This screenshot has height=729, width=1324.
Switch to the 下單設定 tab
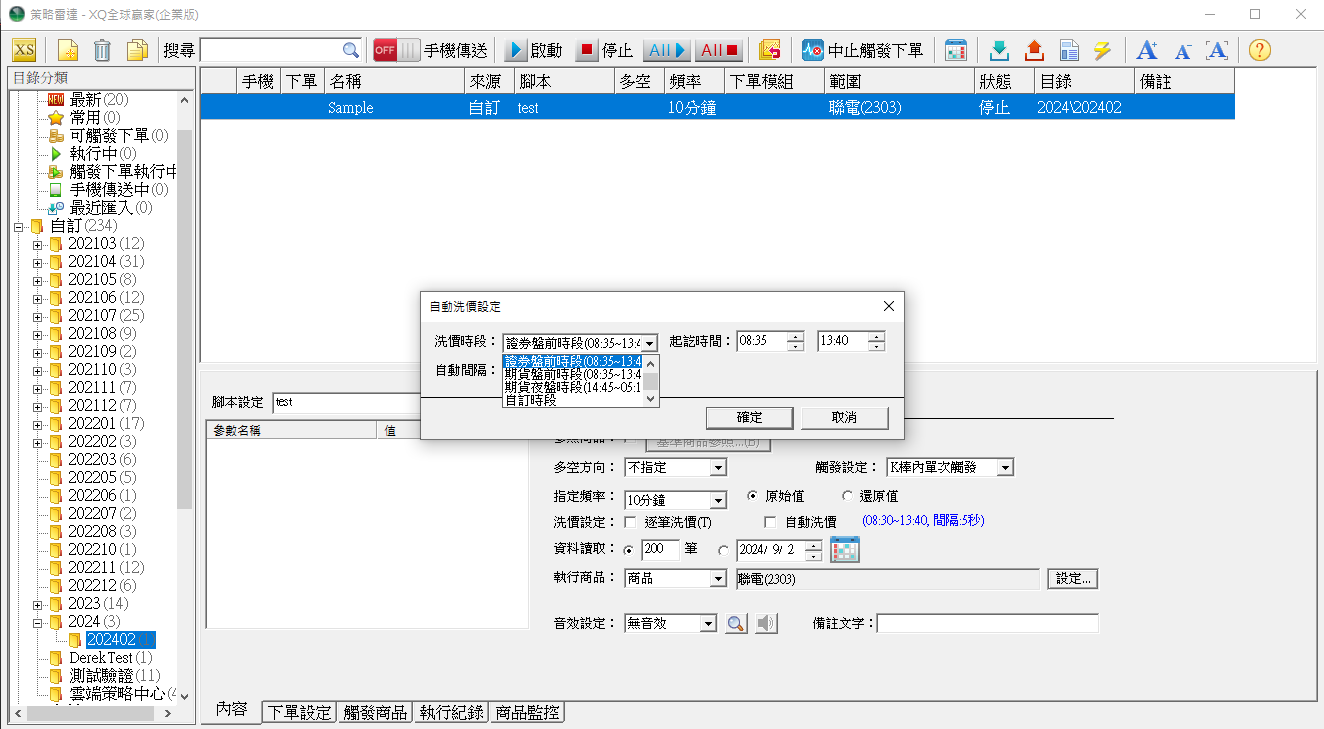point(297,713)
